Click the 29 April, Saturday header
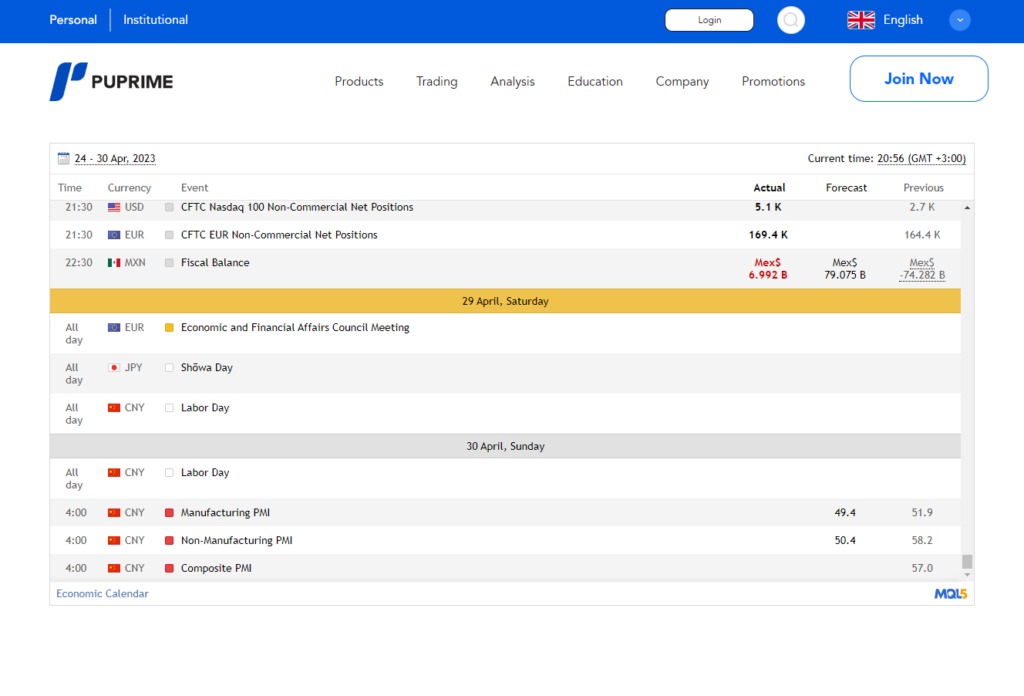 pyautogui.click(x=505, y=301)
